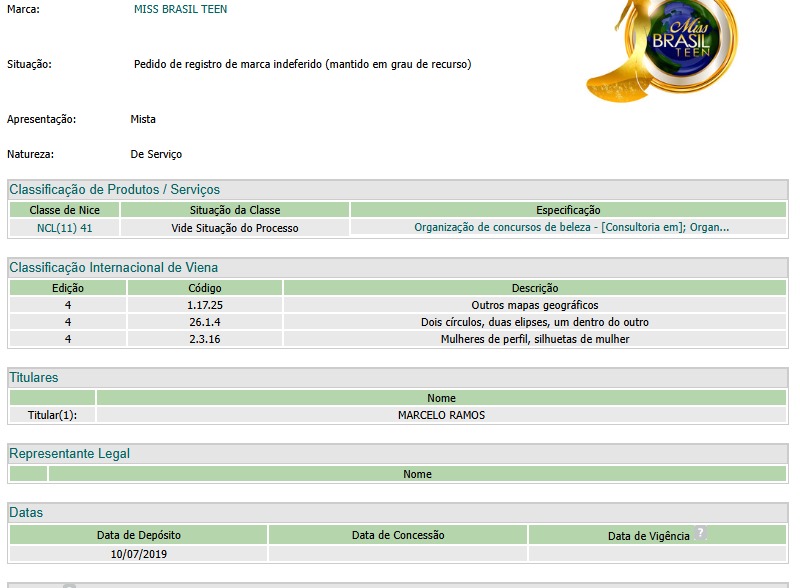800x588 pixels.
Task: Click the 'Situação:' field label
Action: 29,64
